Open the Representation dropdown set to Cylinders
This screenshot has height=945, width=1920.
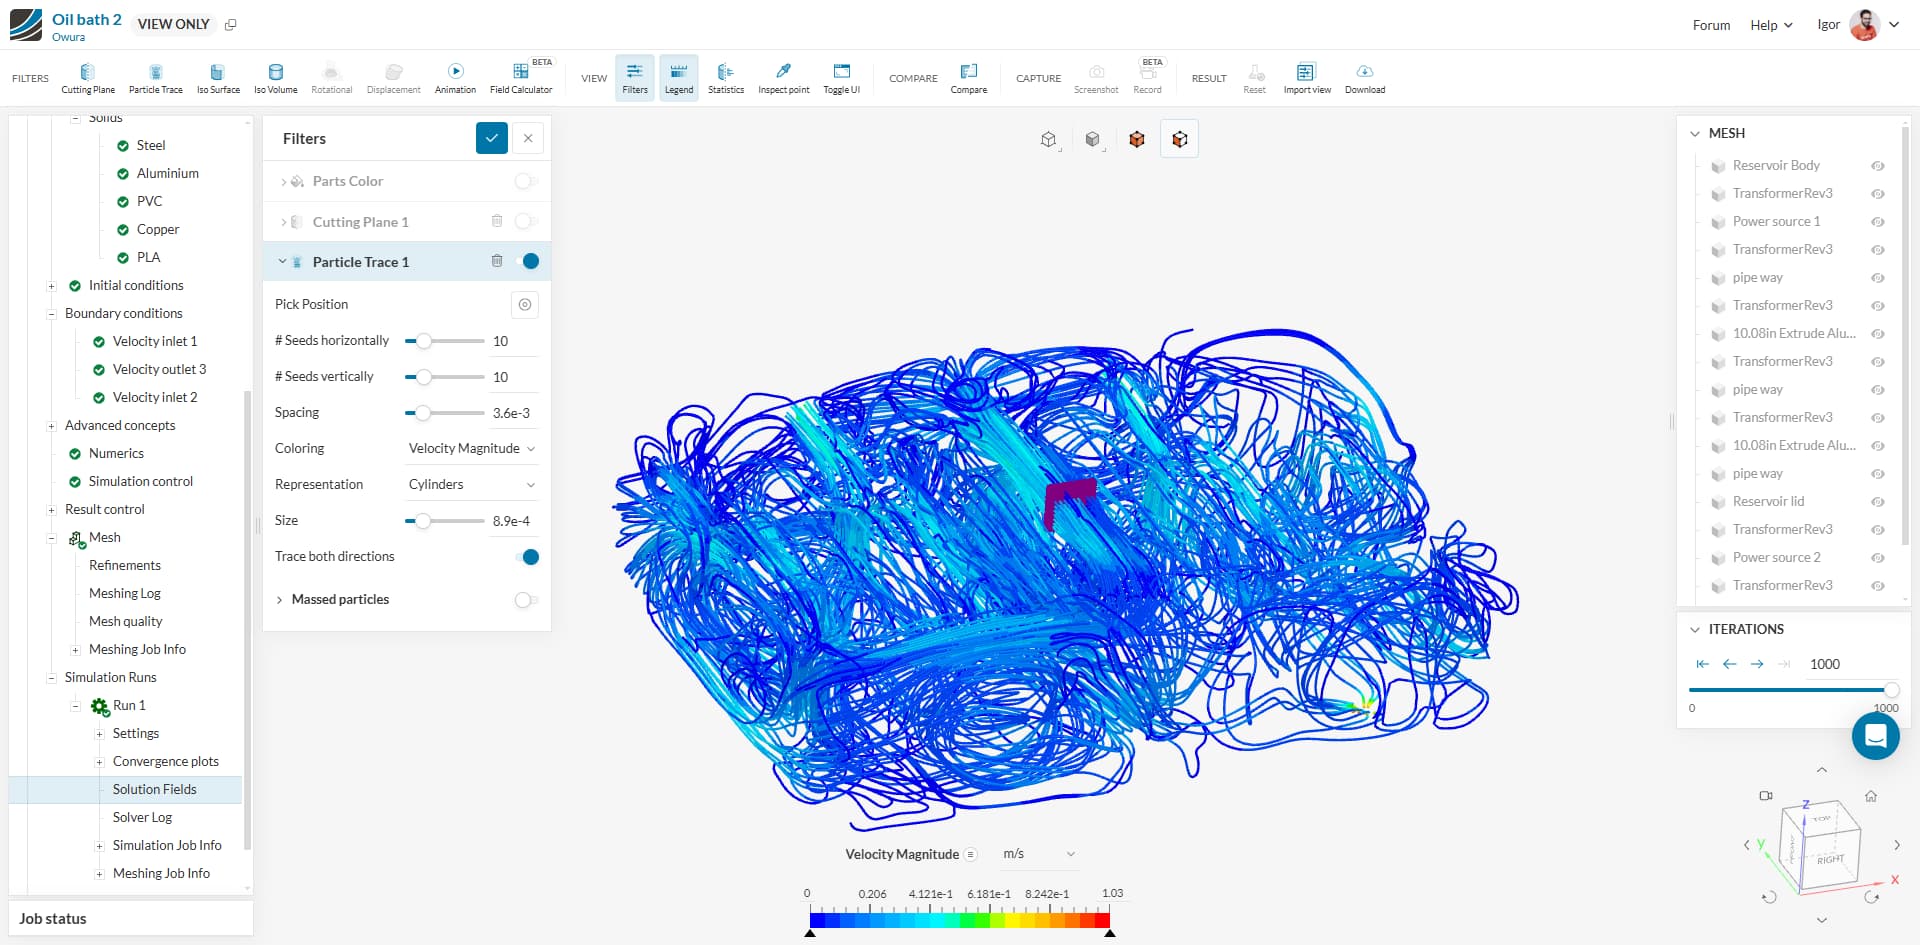click(470, 484)
